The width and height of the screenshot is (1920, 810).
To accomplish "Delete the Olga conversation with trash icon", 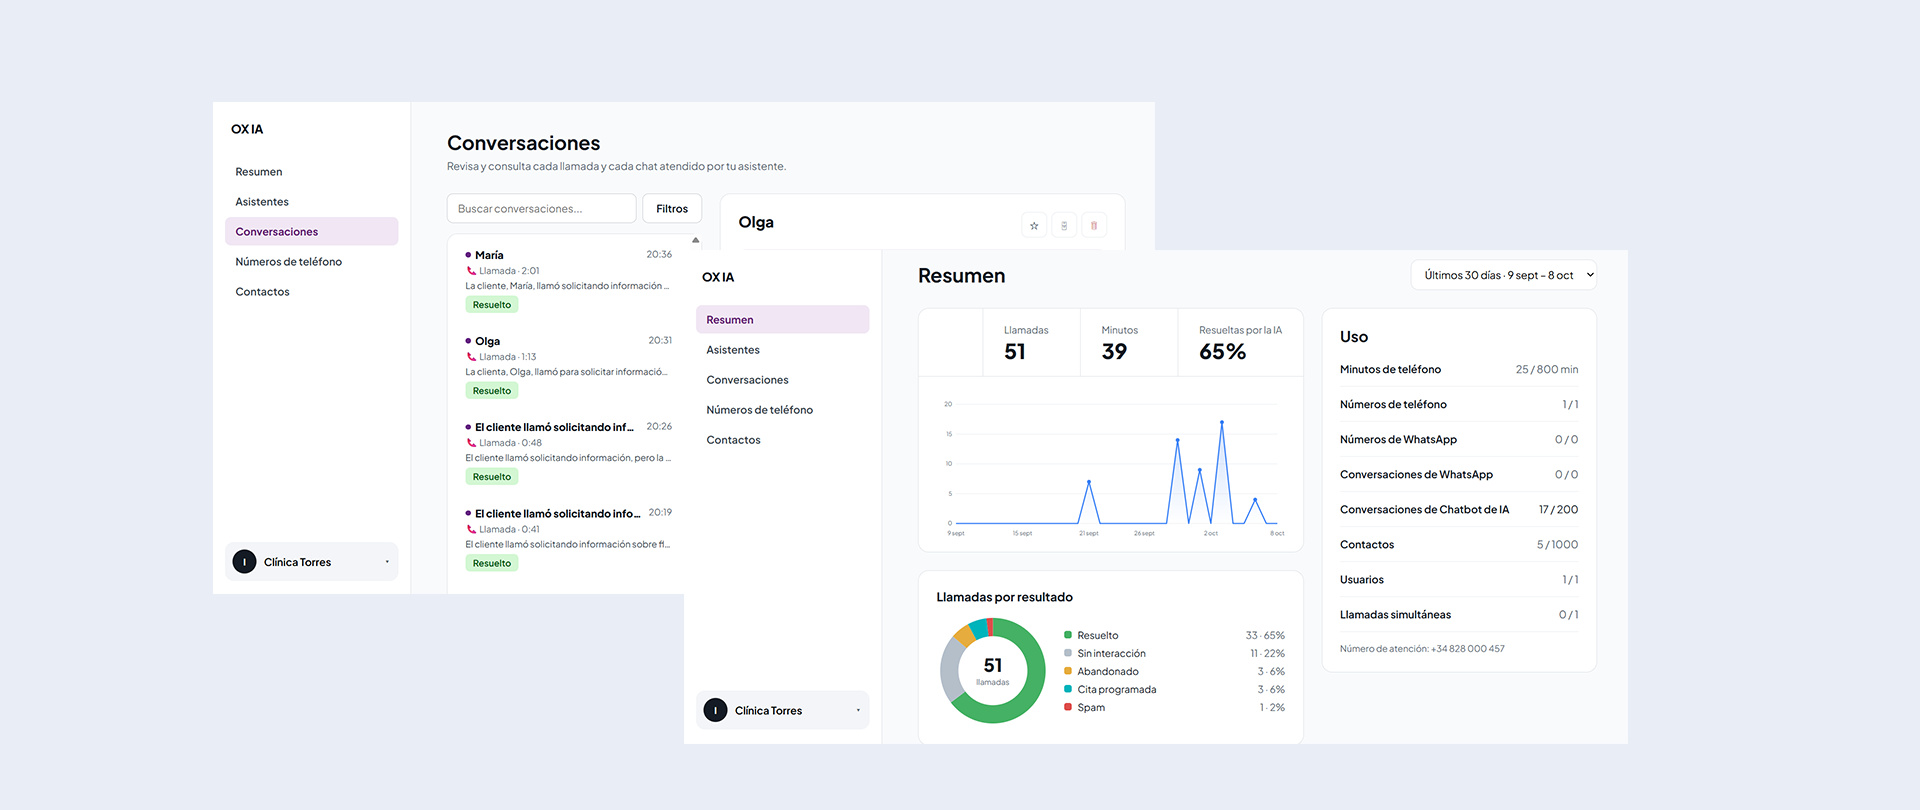I will point(1094,225).
